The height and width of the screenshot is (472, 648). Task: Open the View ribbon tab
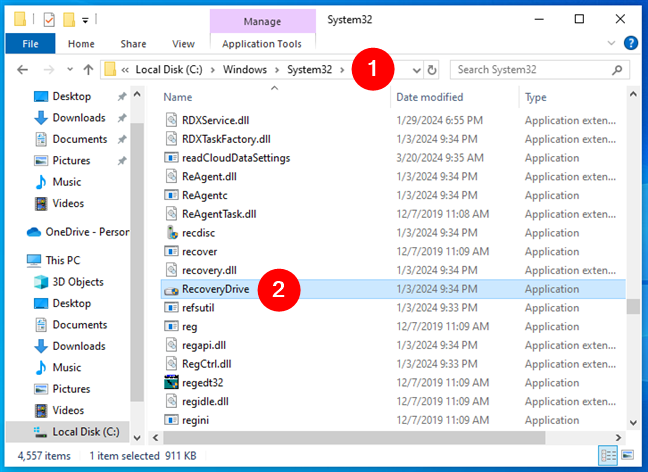click(x=183, y=44)
